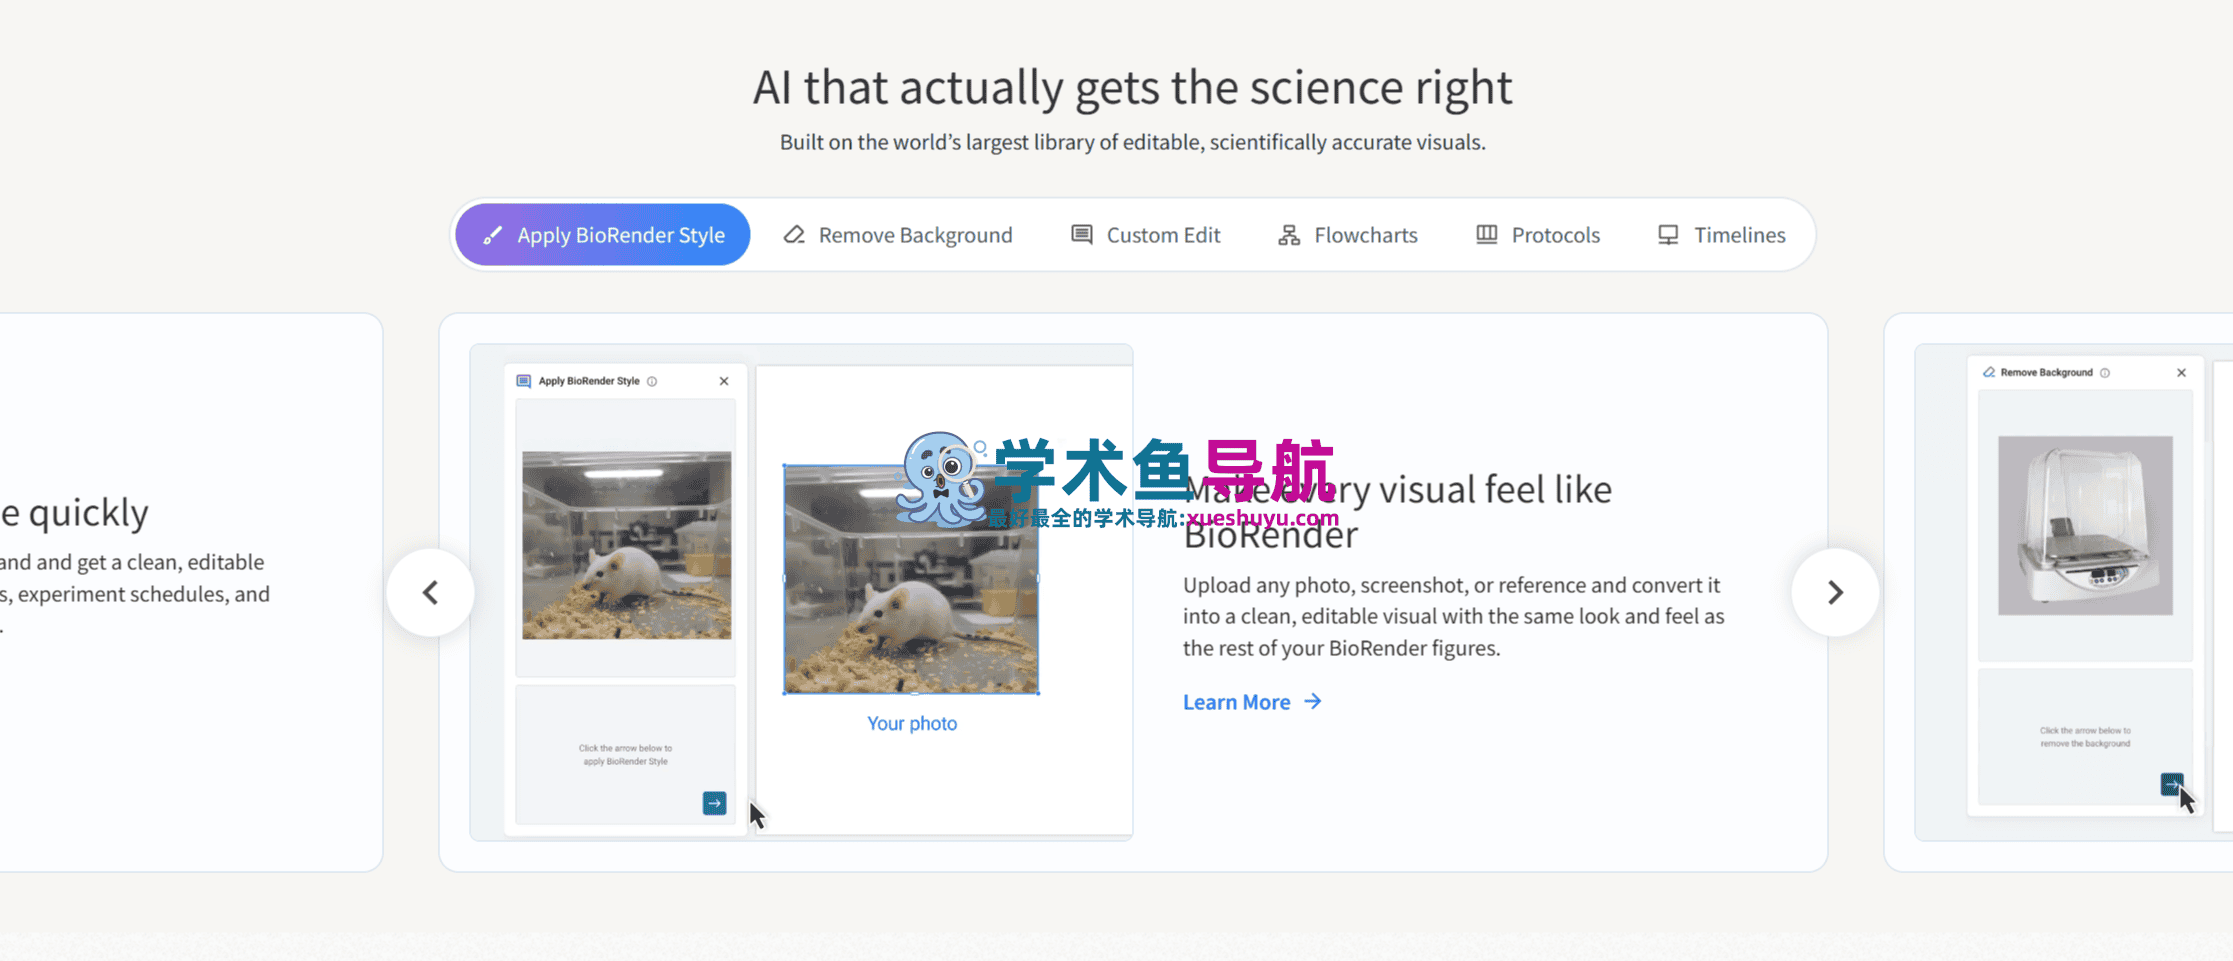The height and width of the screenshot is (961, 2233).
Task: Open the Protocols tab
Action: coord(1537,235)
